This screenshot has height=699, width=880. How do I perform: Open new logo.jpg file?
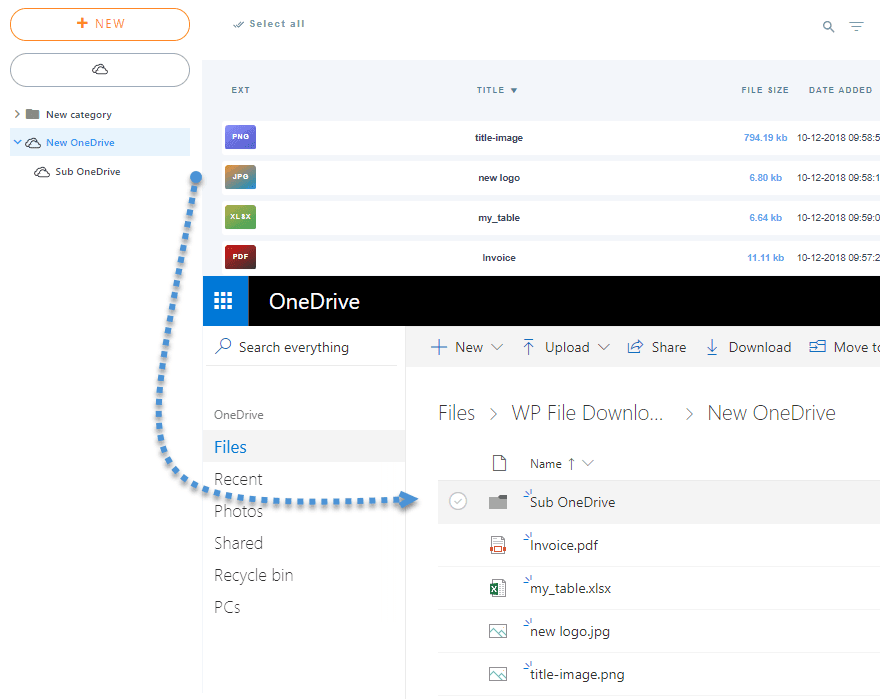570,632
